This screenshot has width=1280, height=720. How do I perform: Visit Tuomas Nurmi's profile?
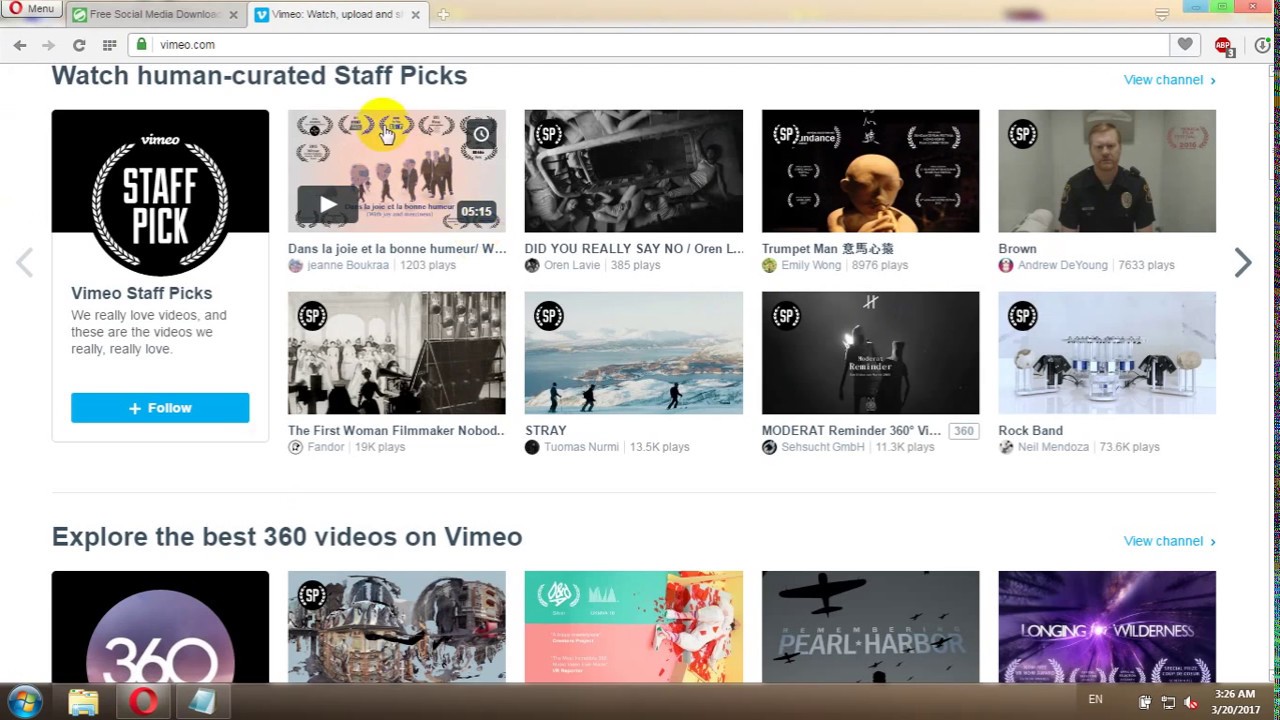click(581, 447)
